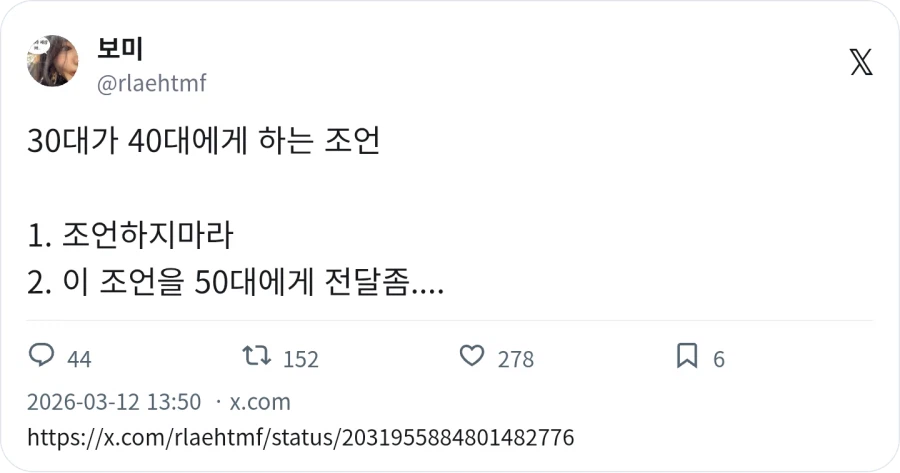Click the like count 278
This screenshot has height=473, width=900.
tap(515, 359)
